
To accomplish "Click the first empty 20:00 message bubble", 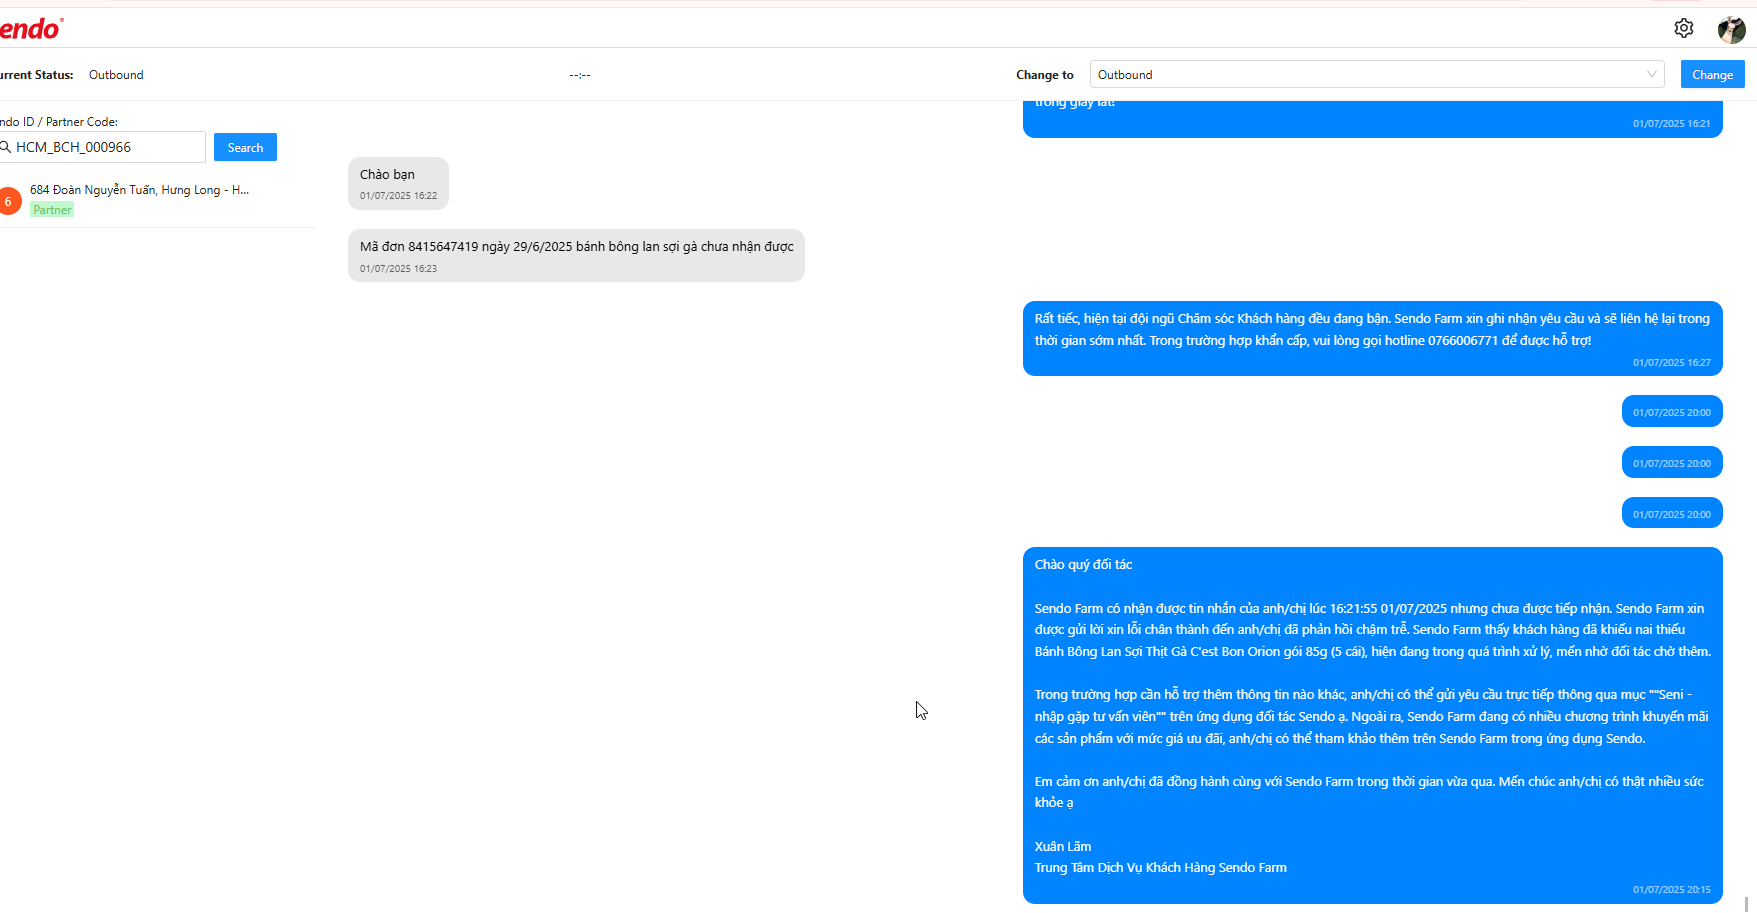I will point(1672,411).
